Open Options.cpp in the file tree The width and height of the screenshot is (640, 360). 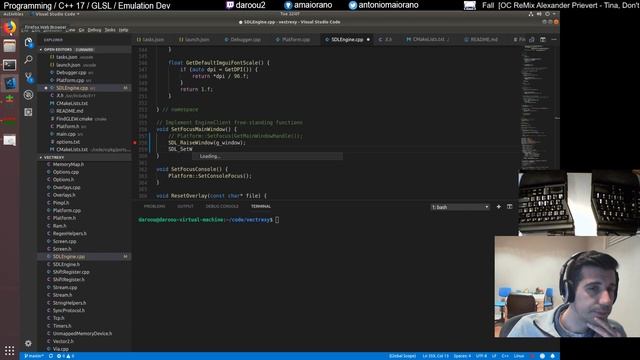(66, 172)
